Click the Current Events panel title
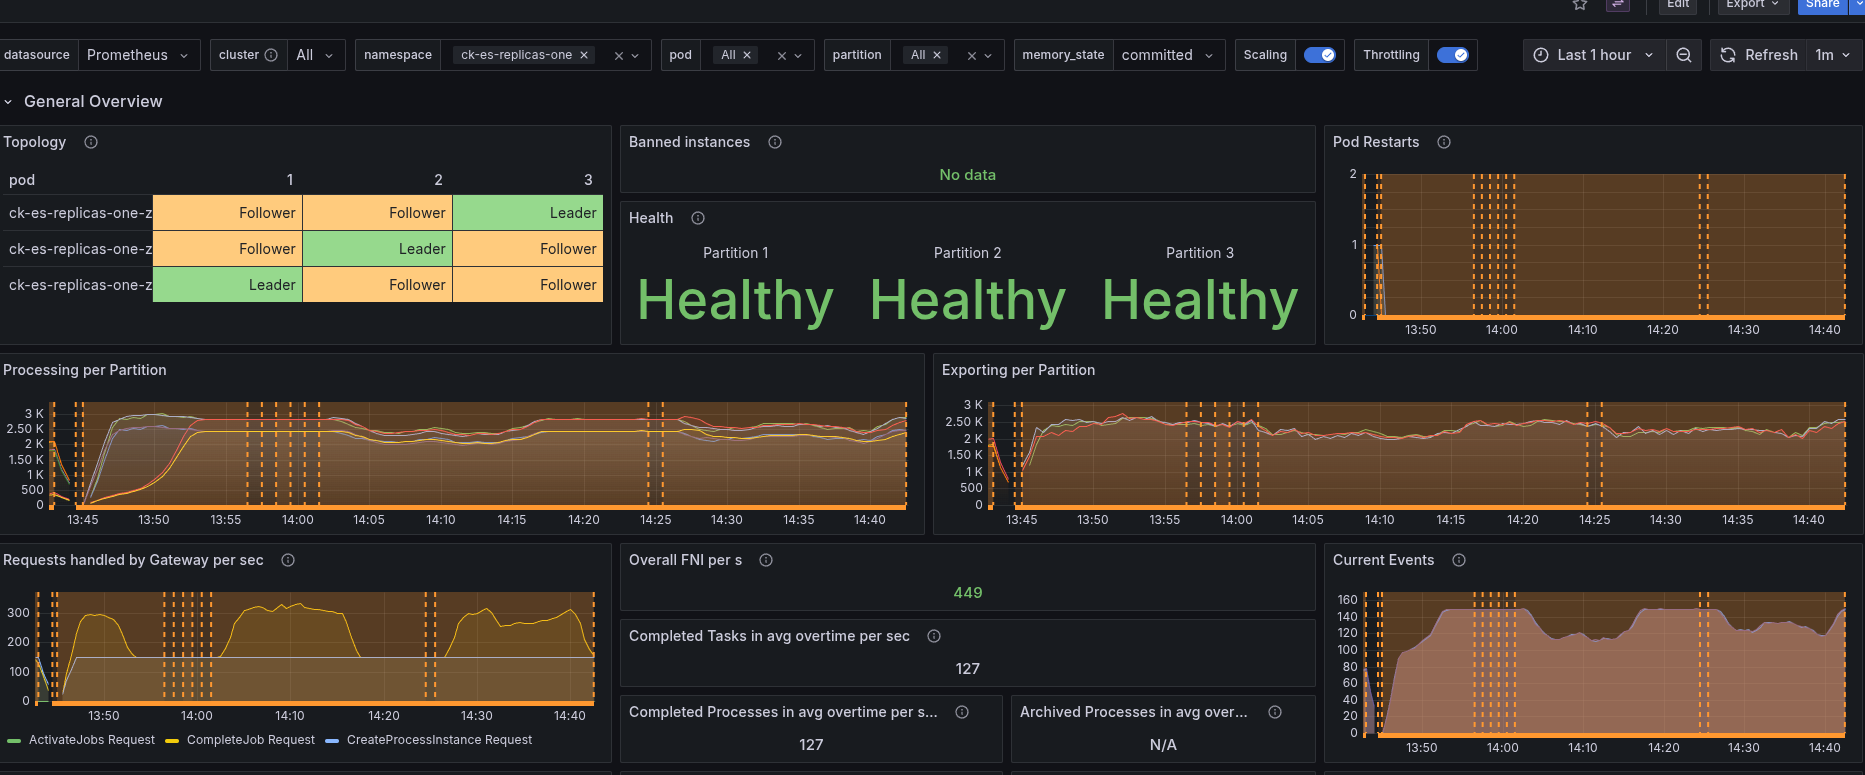The height and width of the screenshot is (775, 1865). [1383, 560]
